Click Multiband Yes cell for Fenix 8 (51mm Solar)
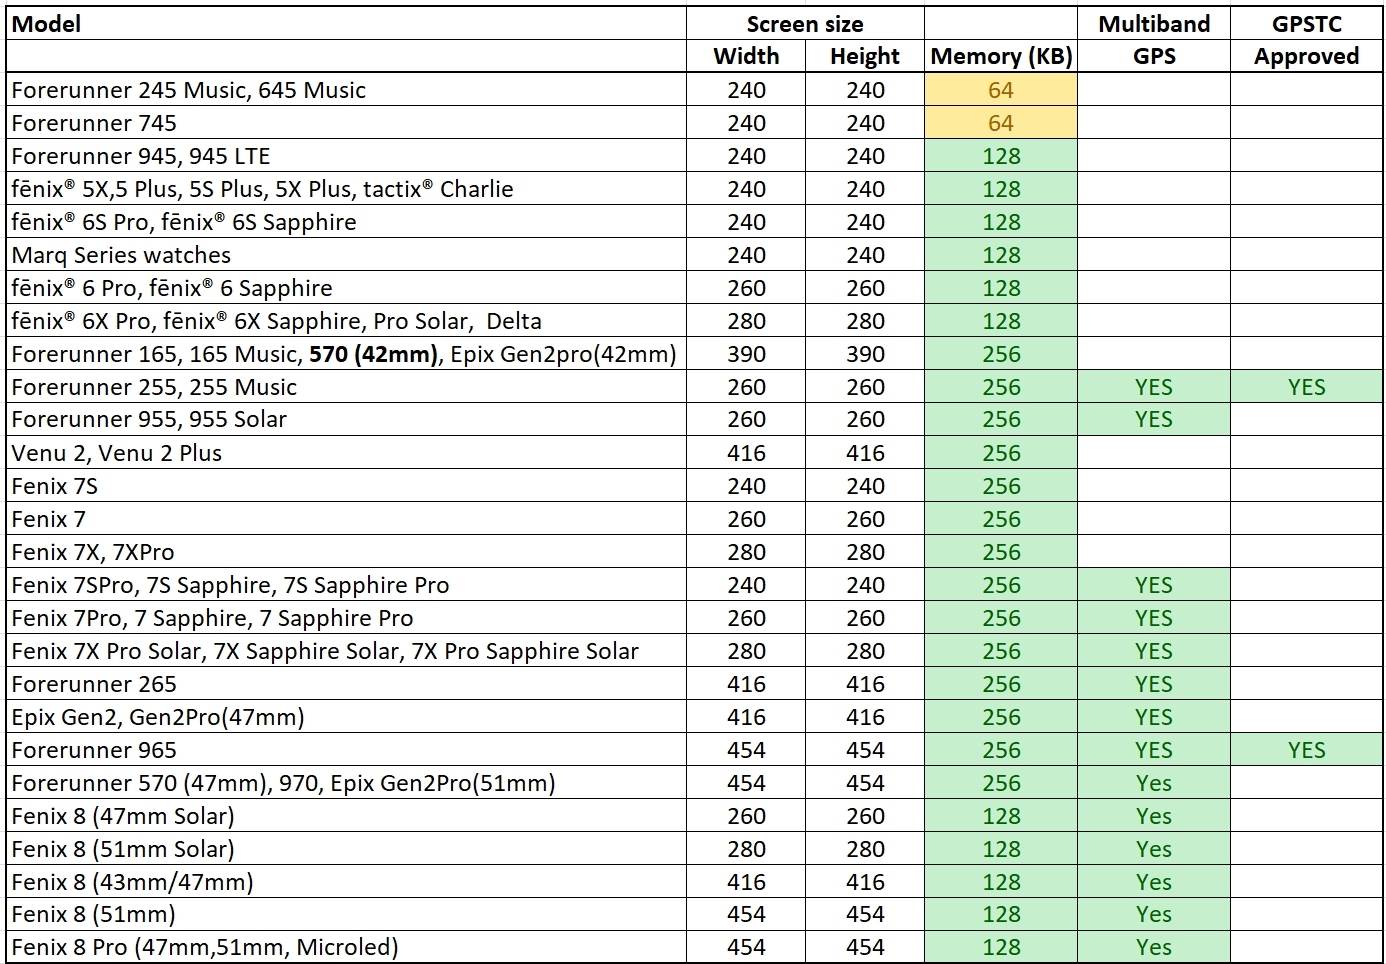The height and width of the screenshot is (964, 1386). point(1153,849)
